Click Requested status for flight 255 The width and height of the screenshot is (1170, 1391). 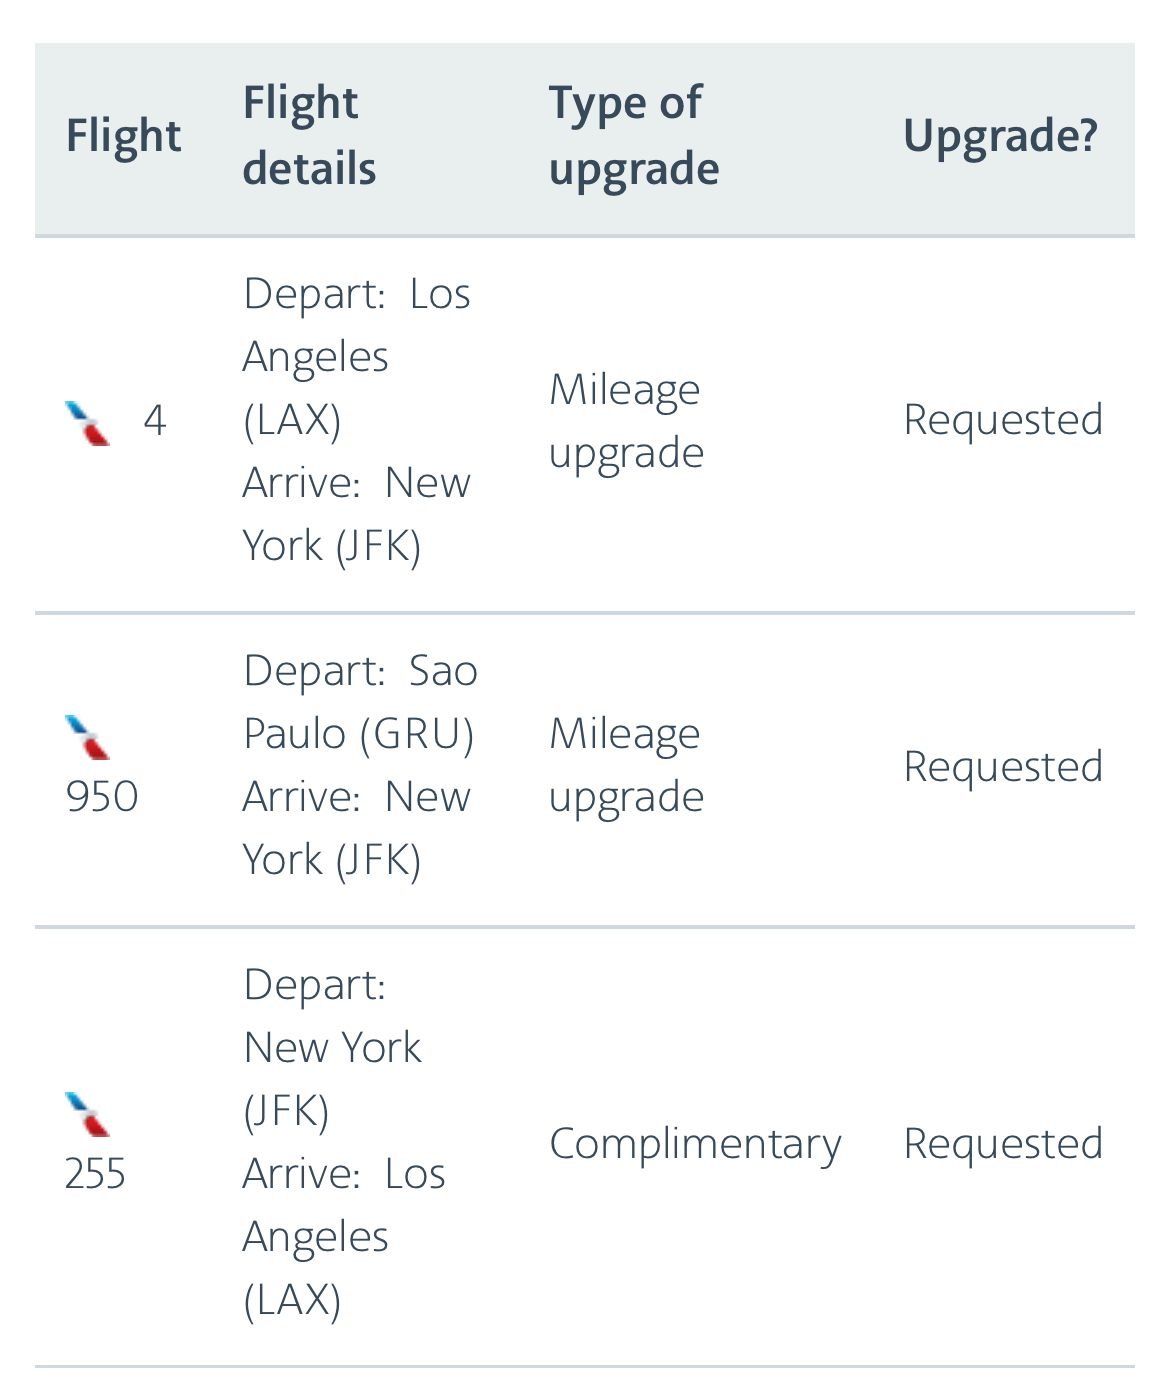point(1003,1144)
